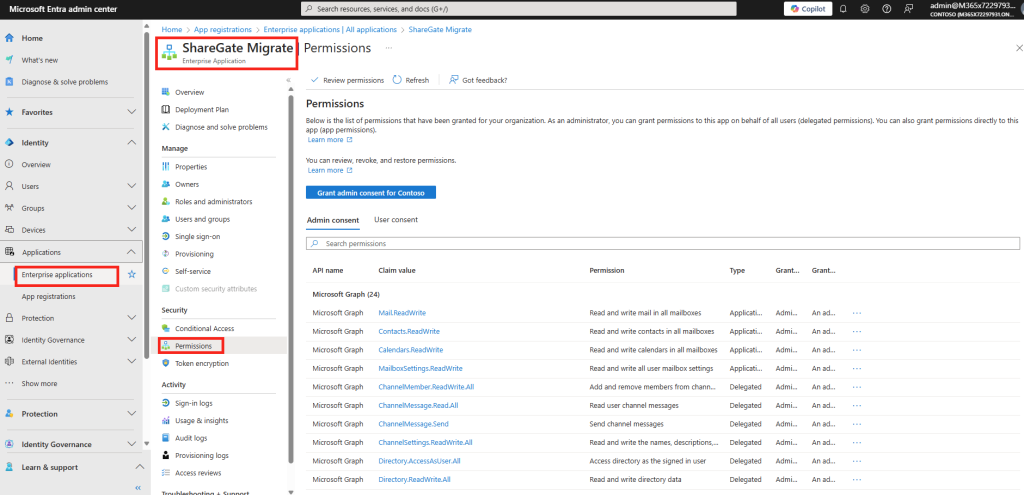This screenshot has width=1024, height=495.
Task: Open the help question mark icon
Action: tap(886, 9)
